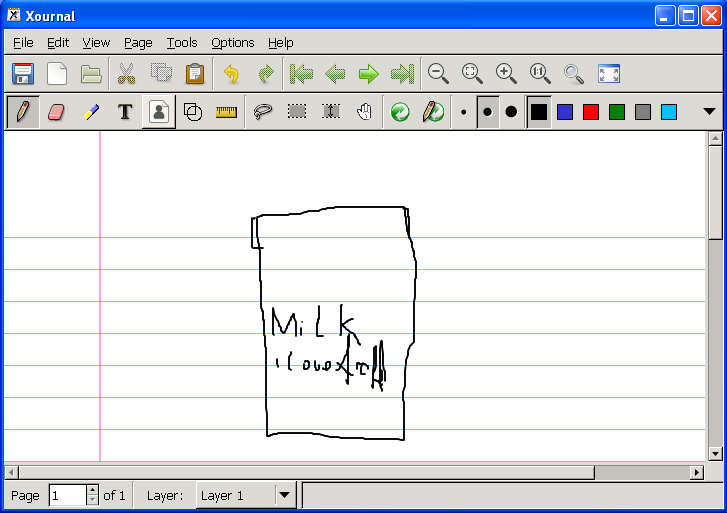Open a file with the folder icon

tap(91, 74)
